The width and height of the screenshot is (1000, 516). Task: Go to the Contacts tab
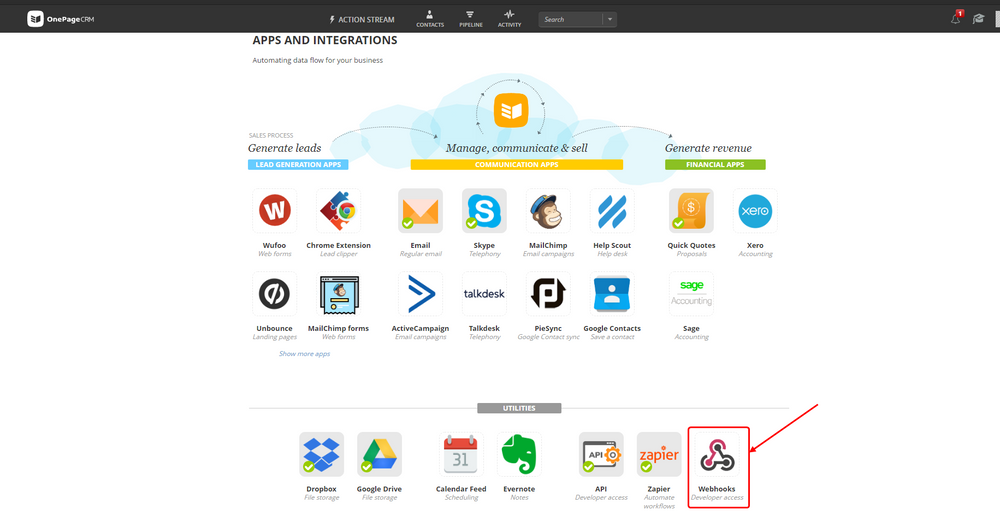coord(430,19)
